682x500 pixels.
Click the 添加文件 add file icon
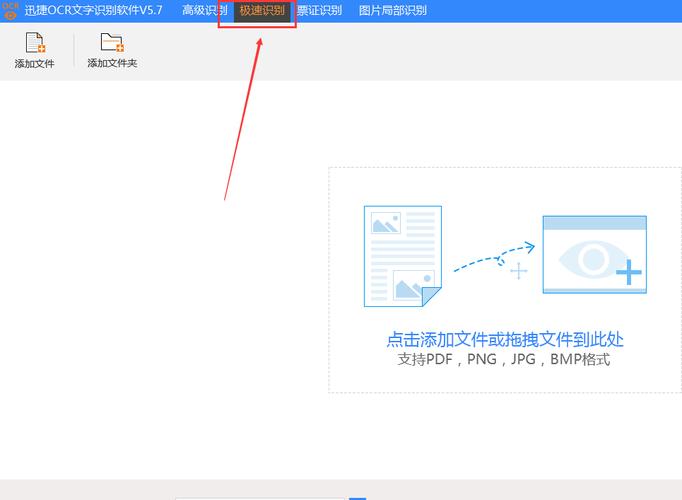(35, 43)
